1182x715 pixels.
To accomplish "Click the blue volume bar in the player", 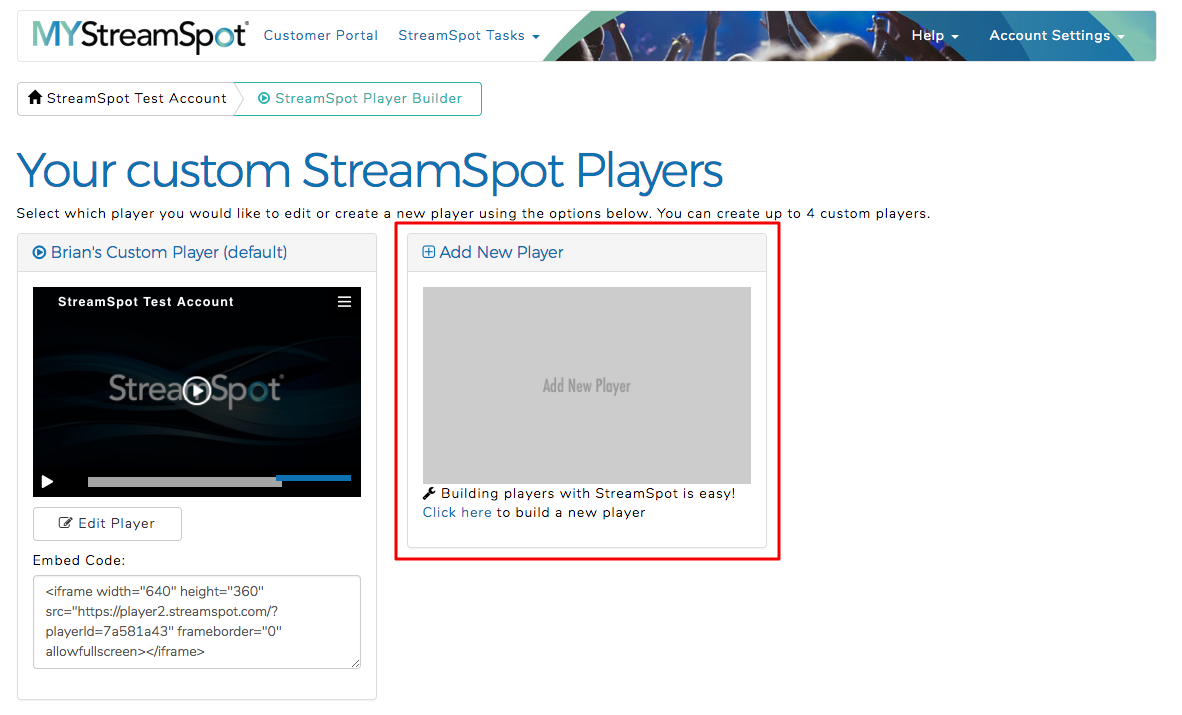I will [314, 478].
